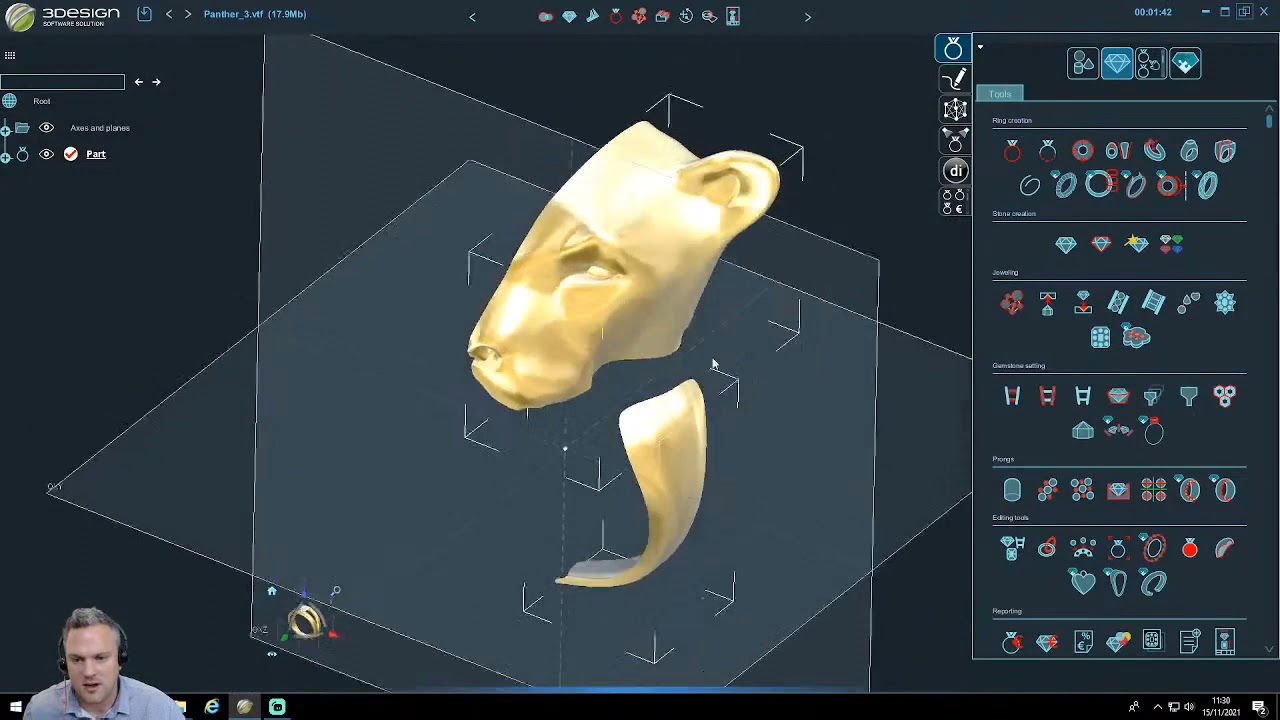Select the grid pavé Jewelling tool
Image resolution: width=1280 pixels, height=720 pixels.
[x=1100, y=337]
